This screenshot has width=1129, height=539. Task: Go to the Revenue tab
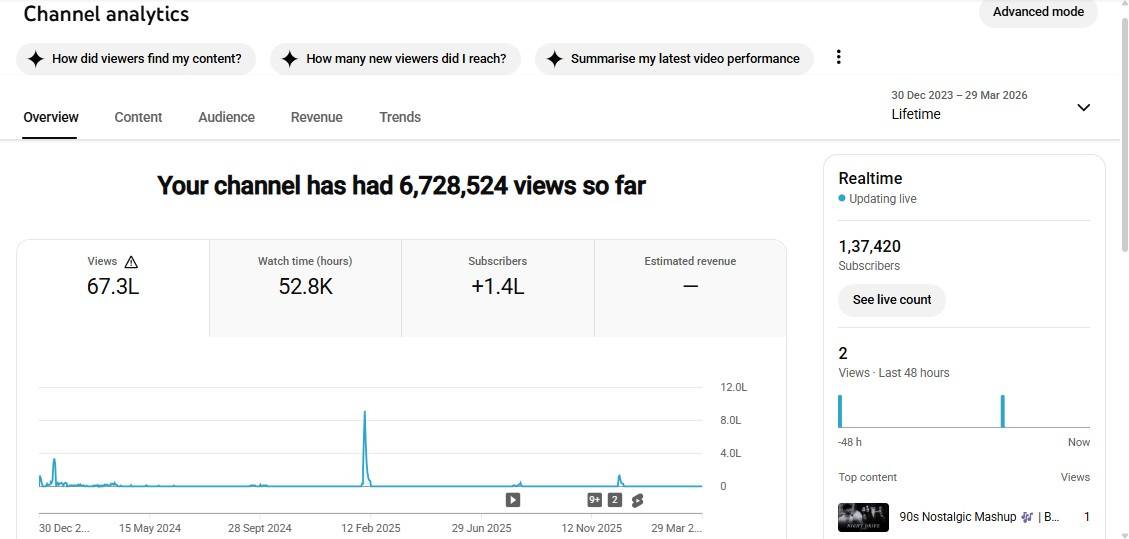pyautogui.click(x=316, y=117)
